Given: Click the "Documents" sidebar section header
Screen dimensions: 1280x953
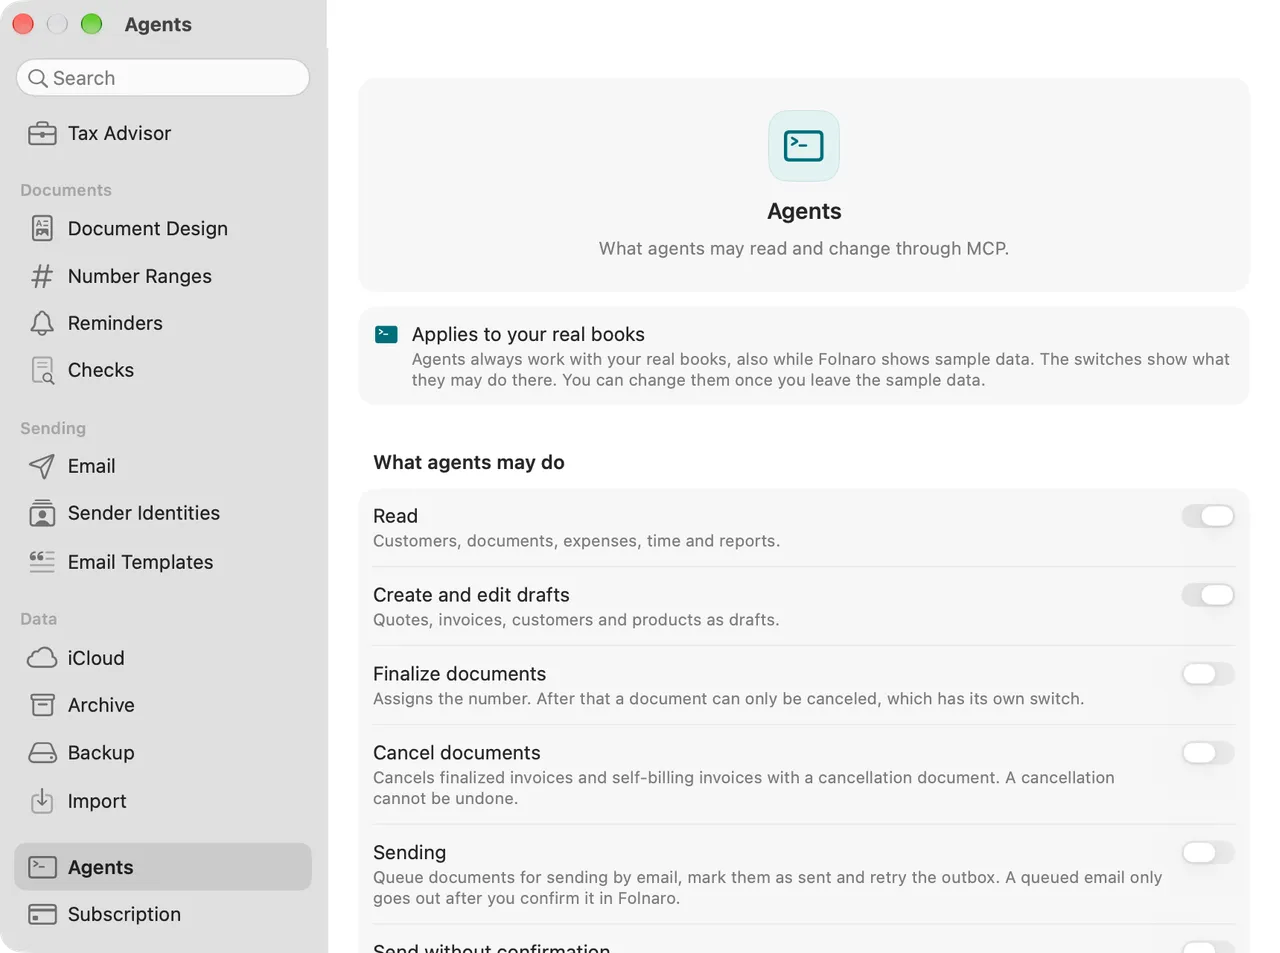Looking at the screenshot, I should tap(66, 190).
